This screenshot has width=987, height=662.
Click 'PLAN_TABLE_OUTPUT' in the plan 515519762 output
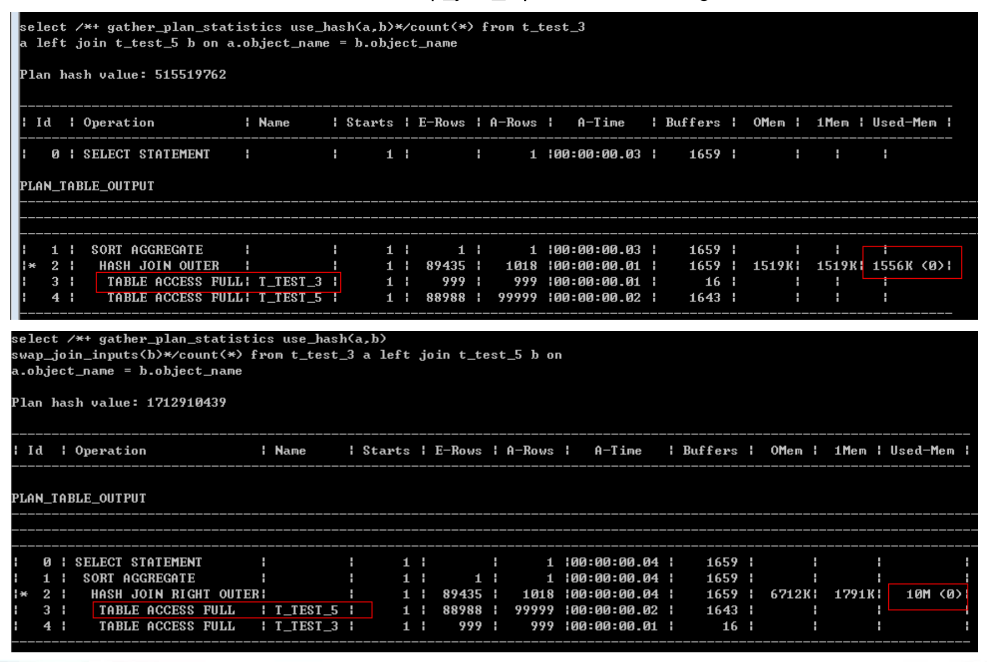coord(87,186)
